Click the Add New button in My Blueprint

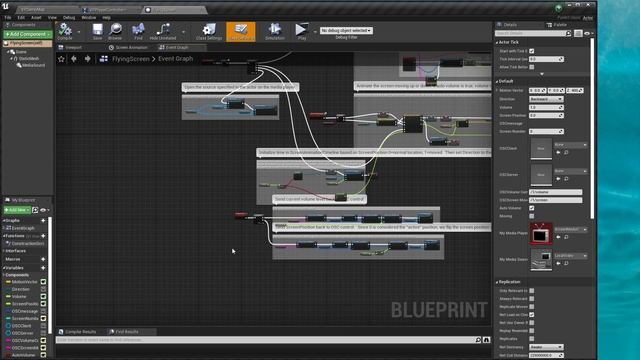[17, 210]
